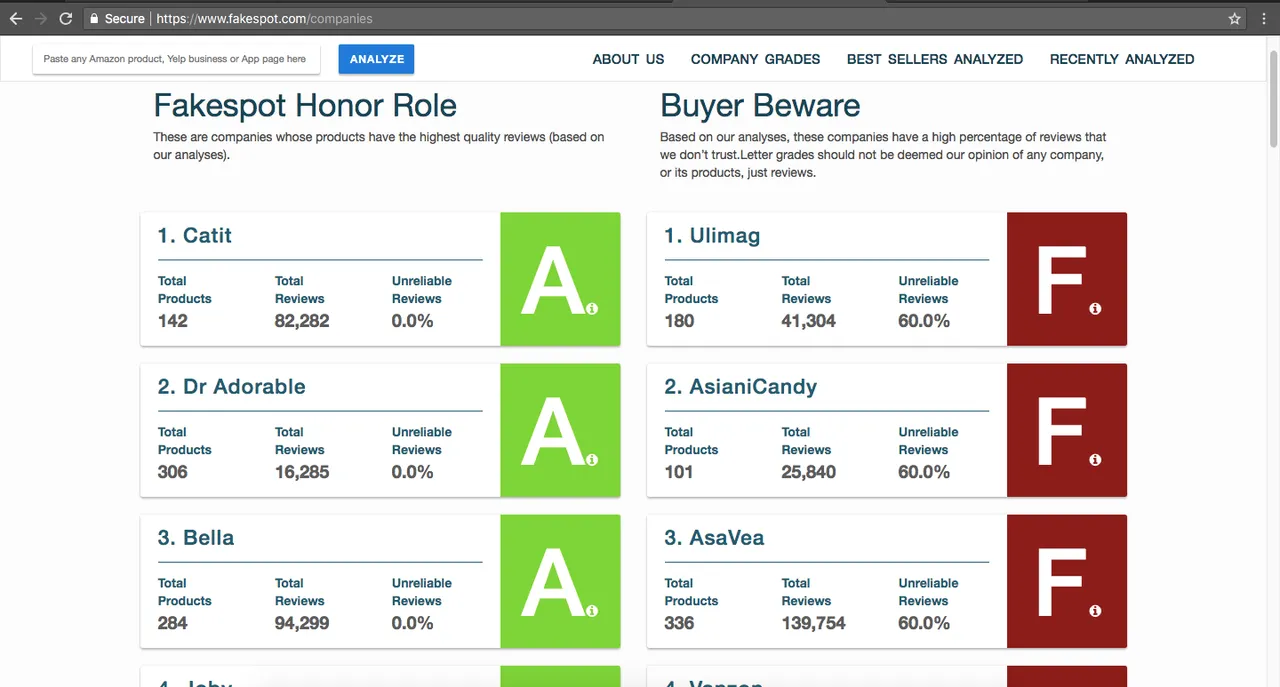Screen dimensions: 1280x687
Task: Click Dr Adorable's total reviews 16,285
Action: (x=302, y=472)
